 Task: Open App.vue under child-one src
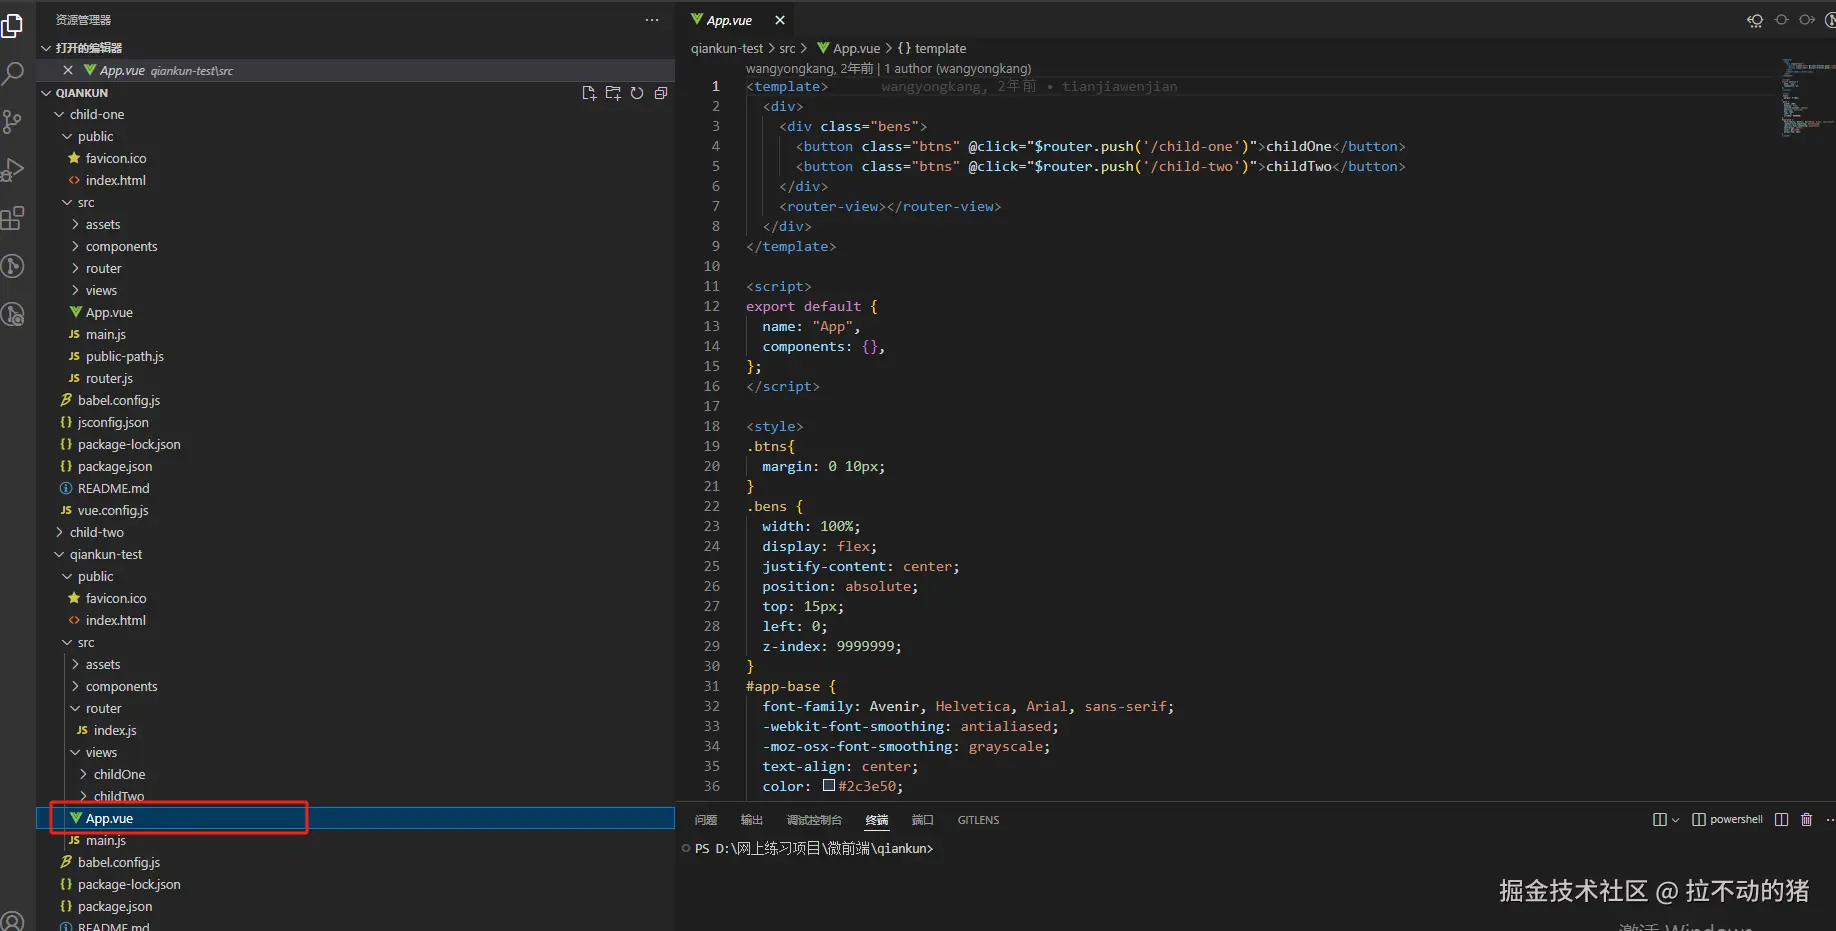point(109,312)
